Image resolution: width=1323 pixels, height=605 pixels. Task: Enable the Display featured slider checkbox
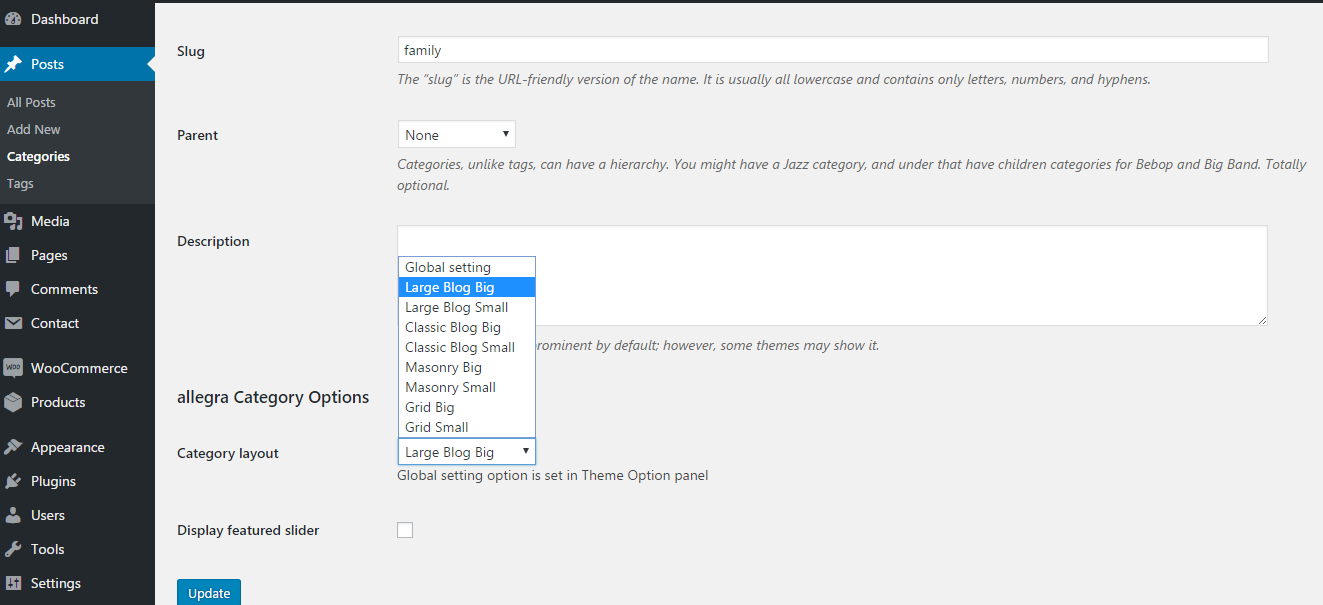[x=405, y=530]
